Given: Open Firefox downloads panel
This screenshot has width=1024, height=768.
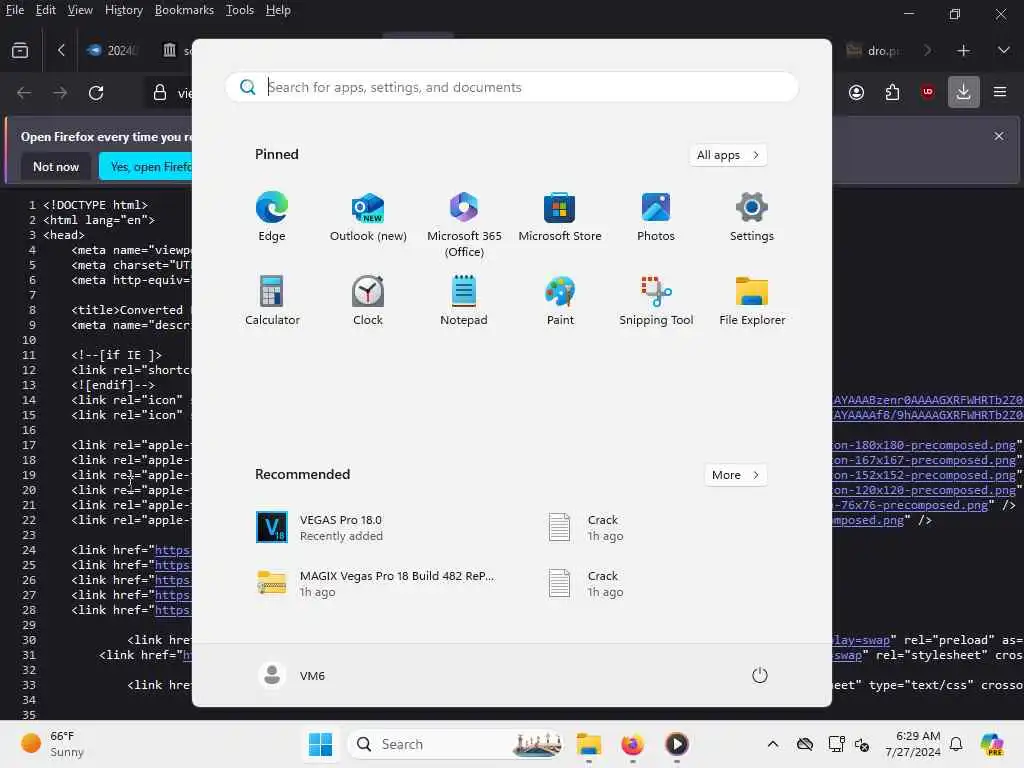Looking at the screenshot, I should (963, 92).
